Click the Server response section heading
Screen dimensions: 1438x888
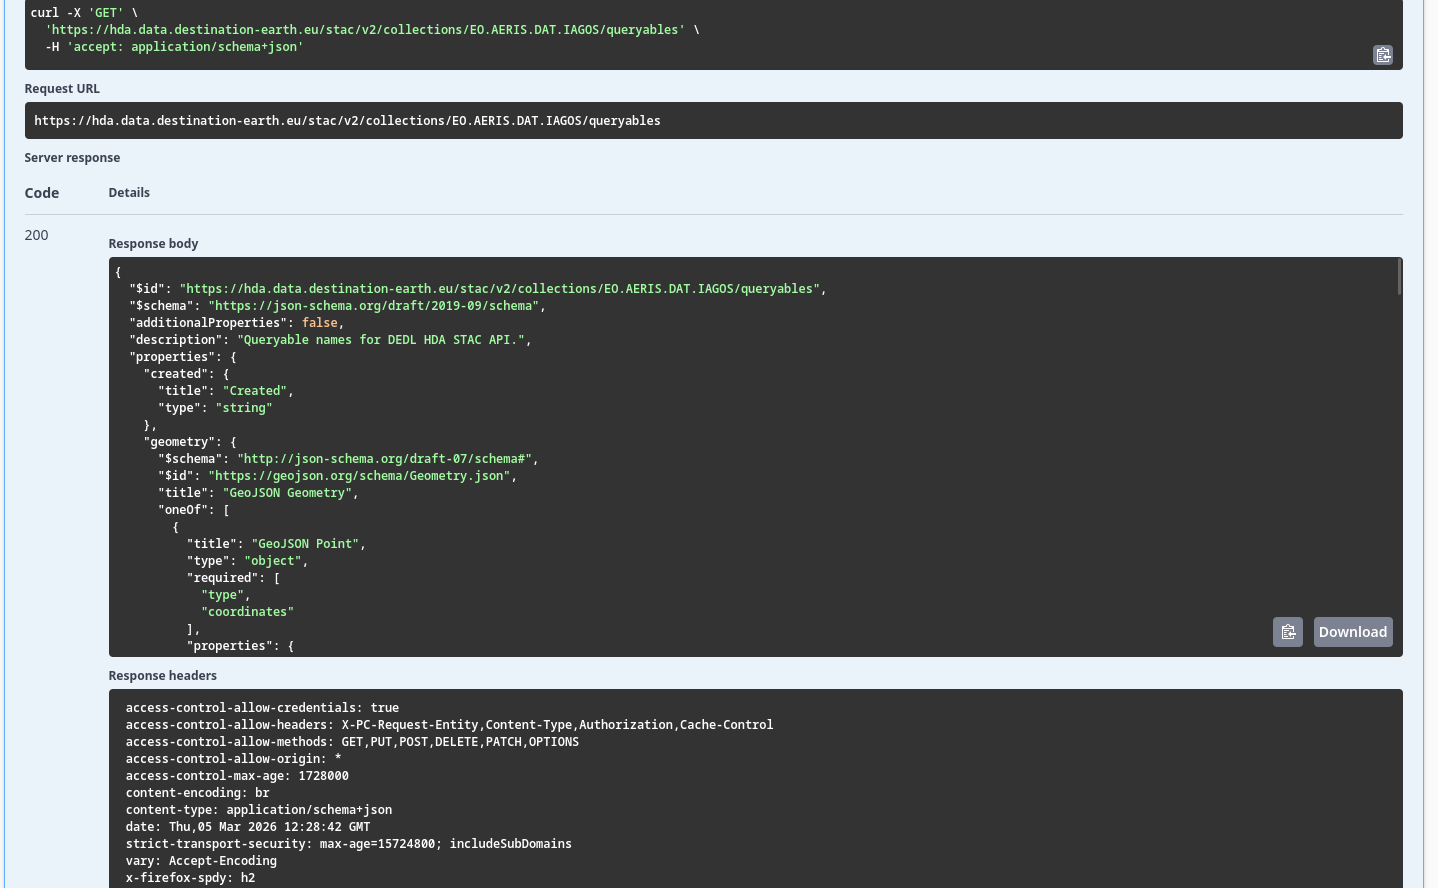pyautogui.click(x=72, y=157)
